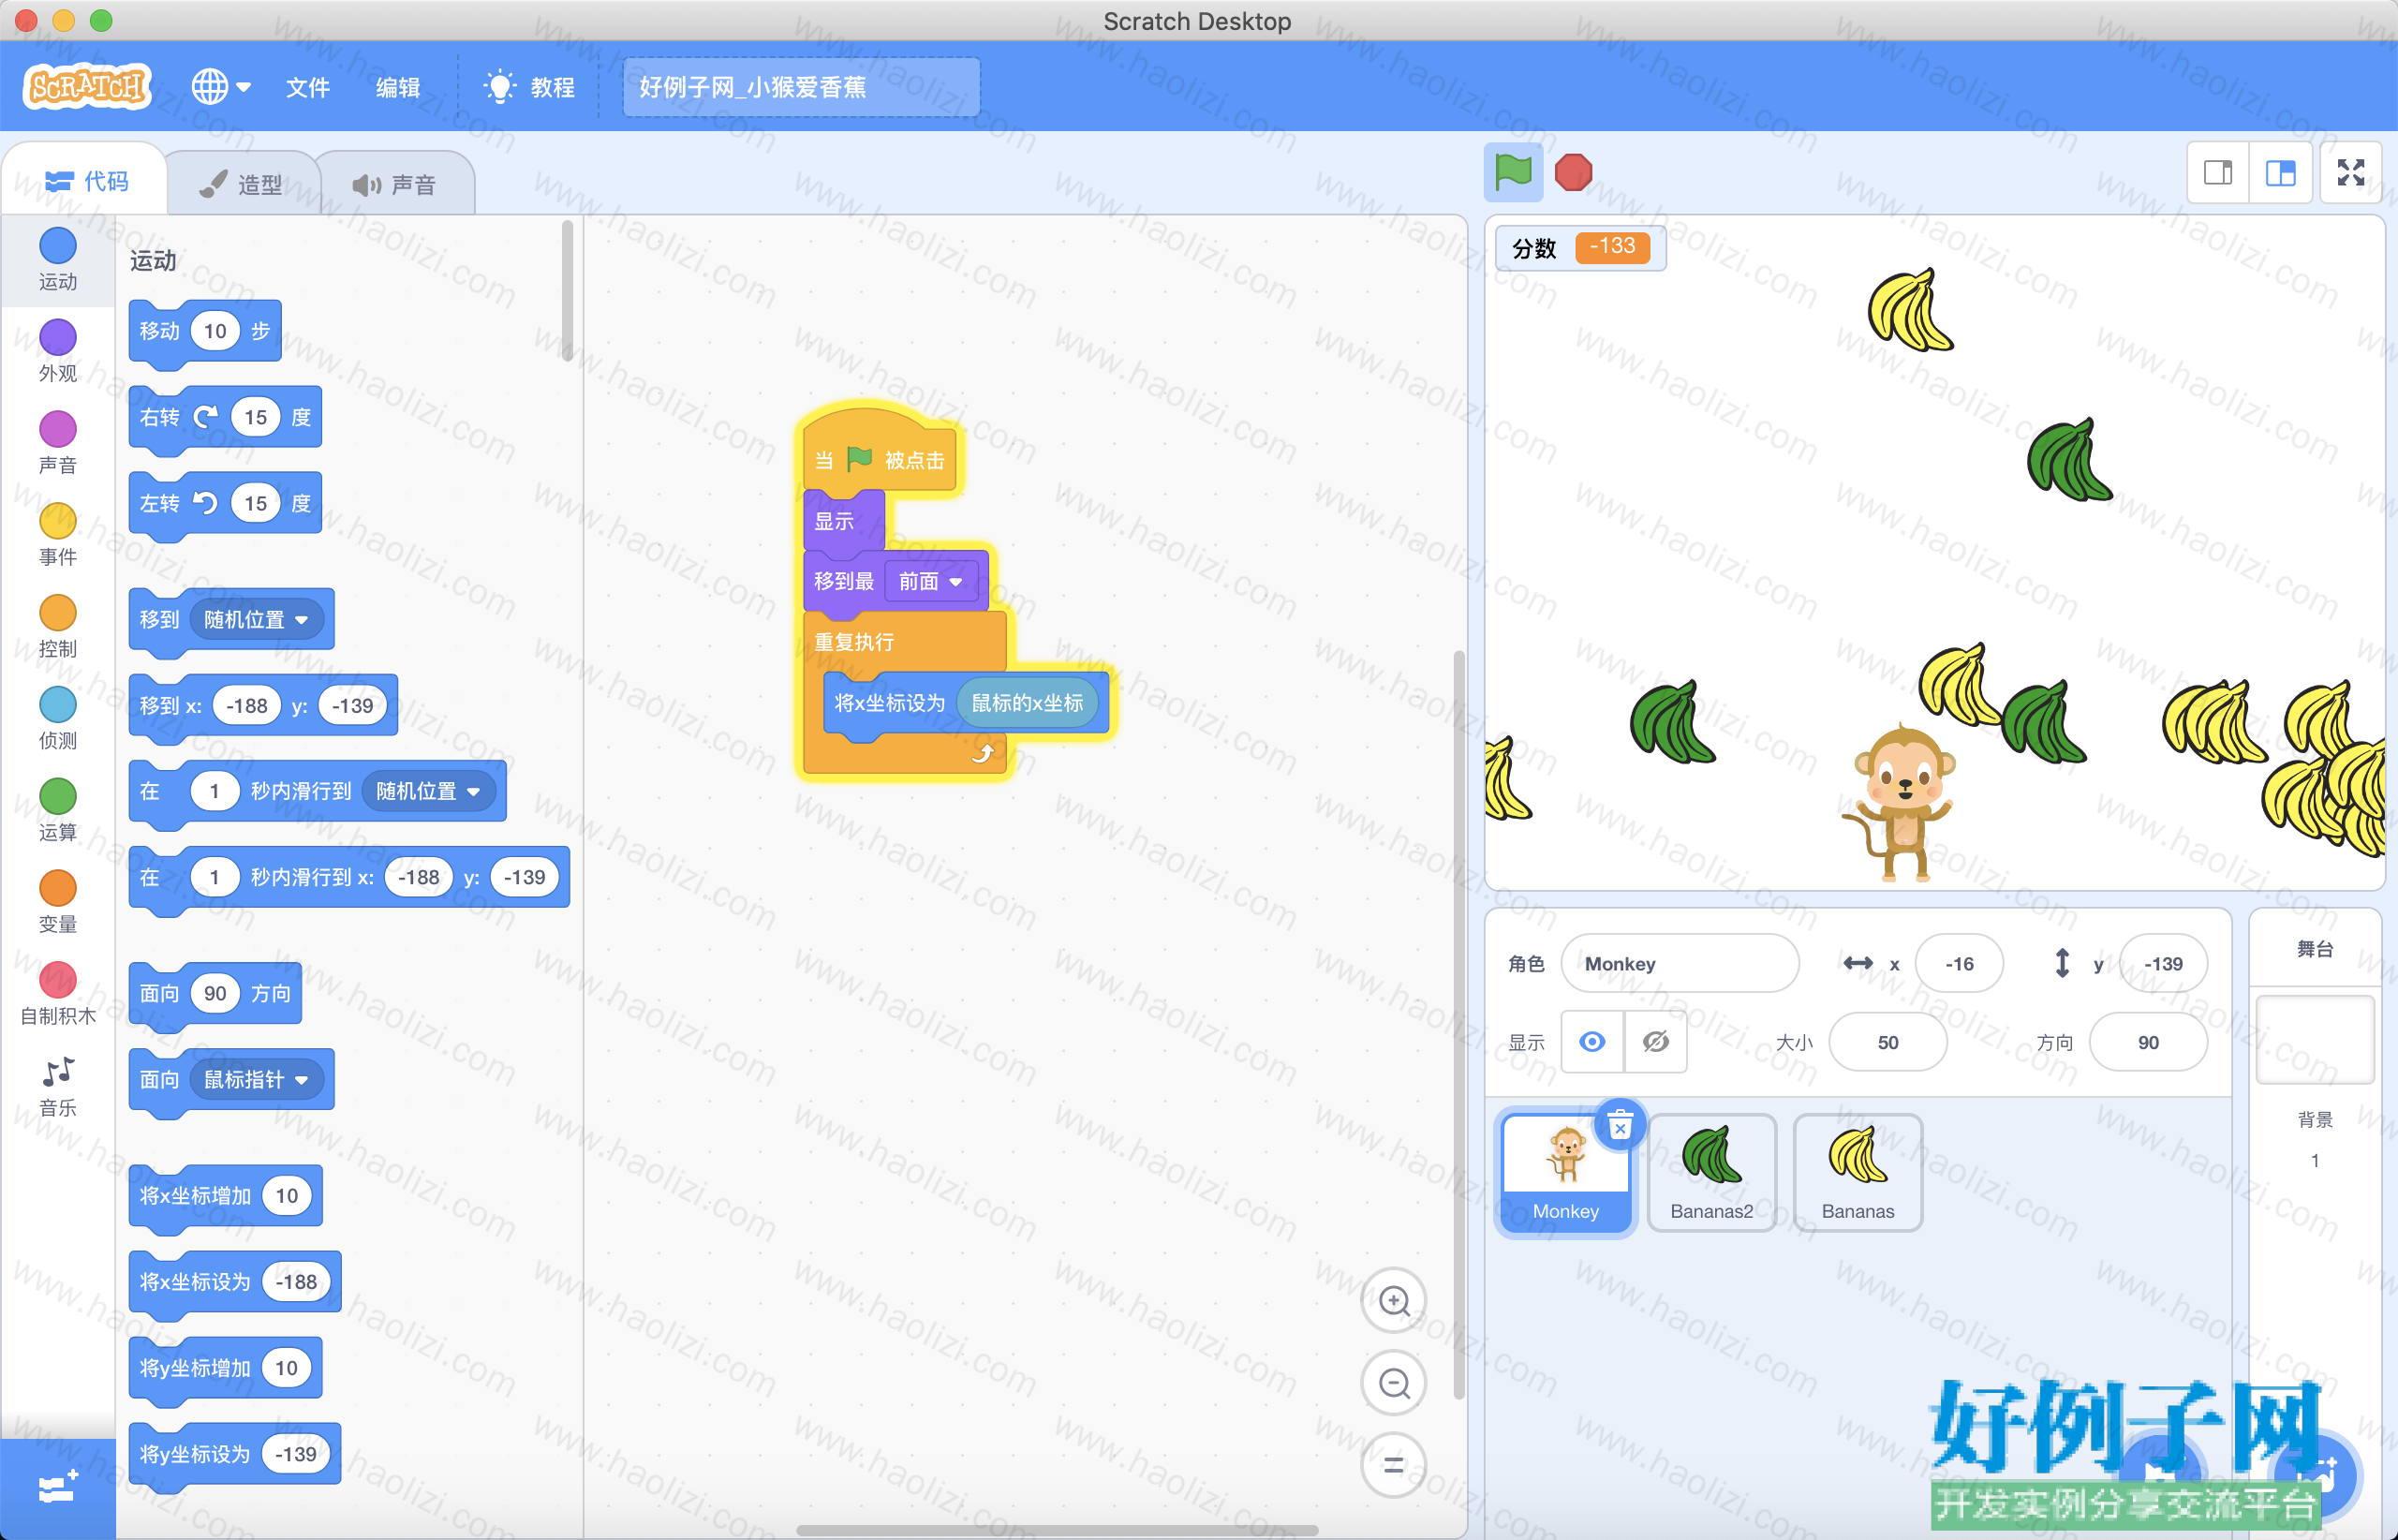2398x1540 pixels.
Task: Open the 教程 tutorials
Action: 529,87
